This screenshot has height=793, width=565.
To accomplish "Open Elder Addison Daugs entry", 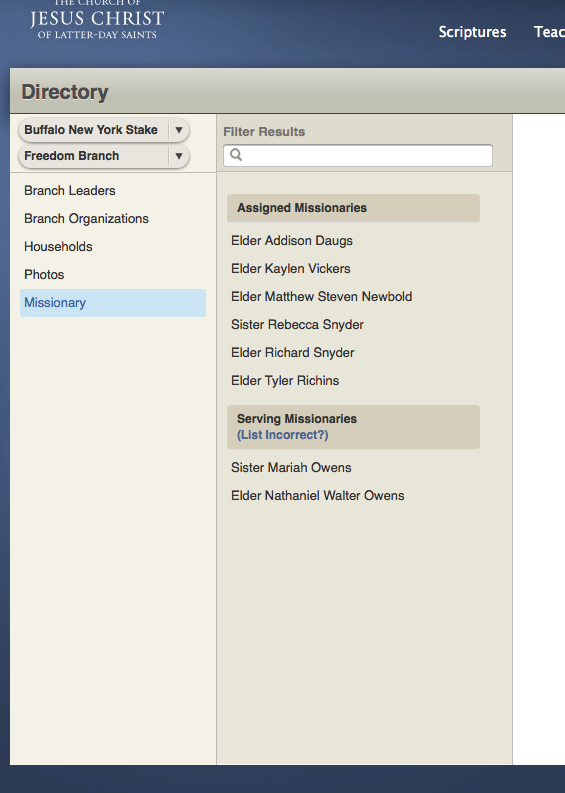I will pyautogui.click(x=292, y=241).
